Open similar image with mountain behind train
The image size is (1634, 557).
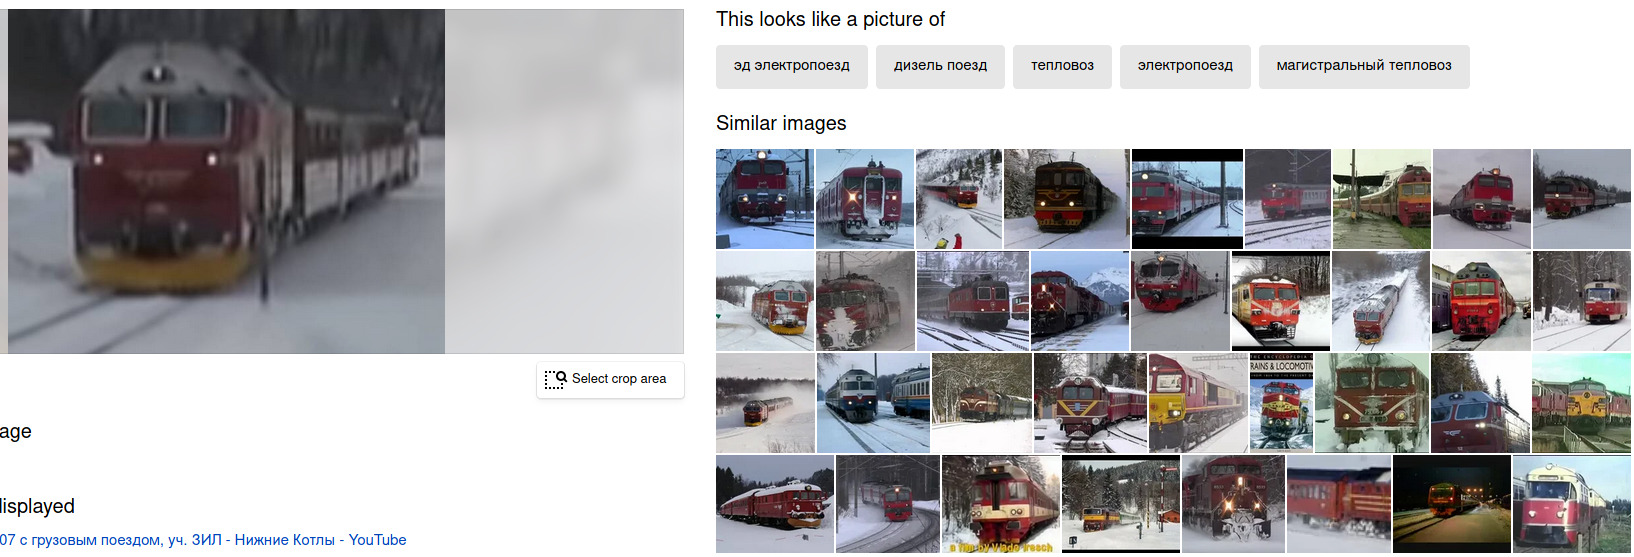1080,300
